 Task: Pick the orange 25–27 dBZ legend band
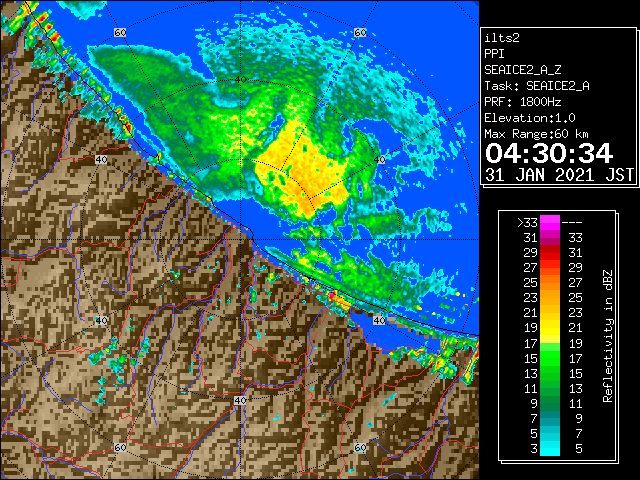click(x=550, y=283)
